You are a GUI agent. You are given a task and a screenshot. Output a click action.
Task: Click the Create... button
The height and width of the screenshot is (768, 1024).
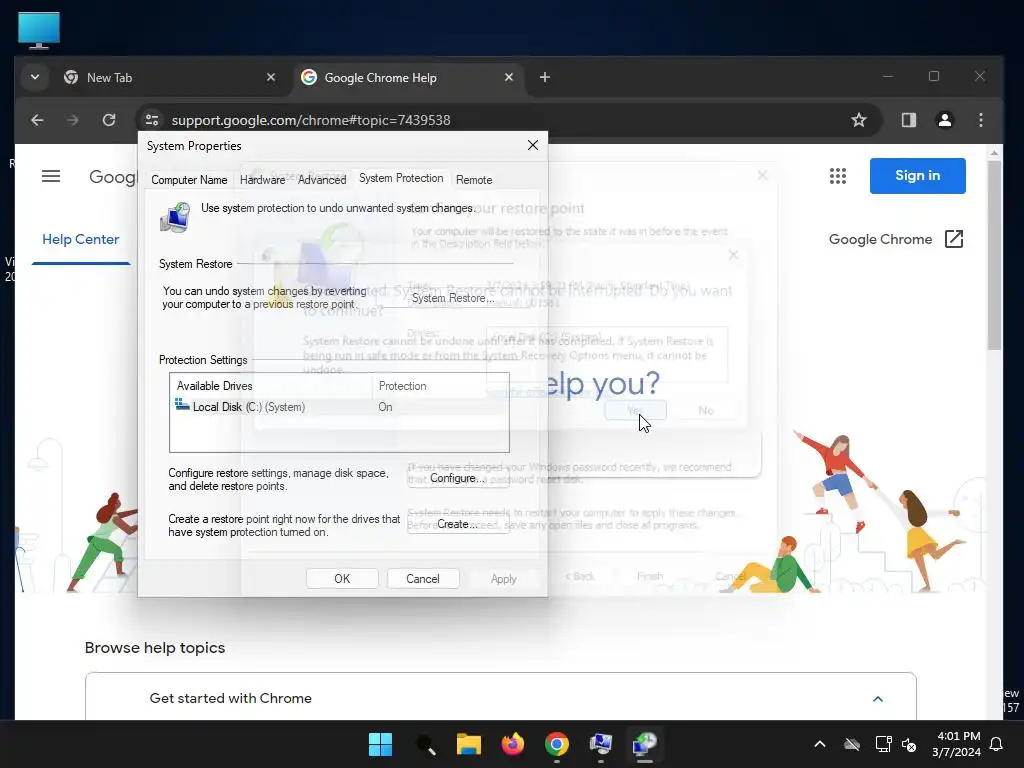pyautogui.click(x=458, y=524)
